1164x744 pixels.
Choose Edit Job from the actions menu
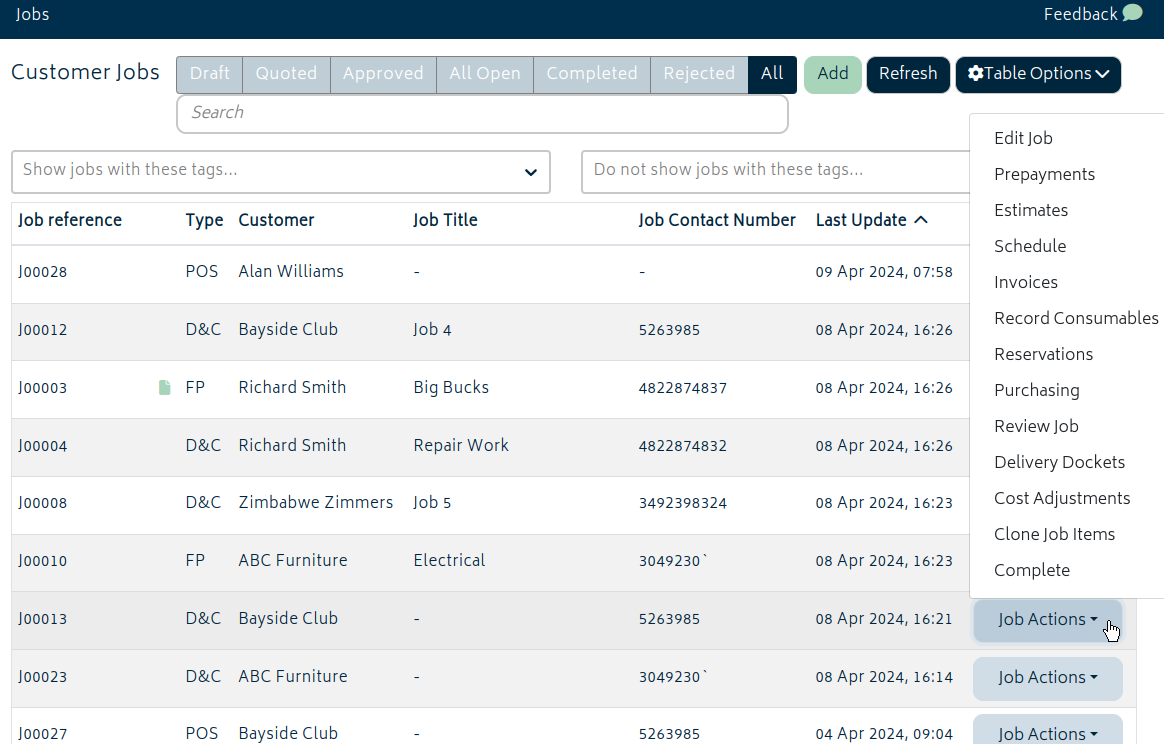click(1023, 139)
